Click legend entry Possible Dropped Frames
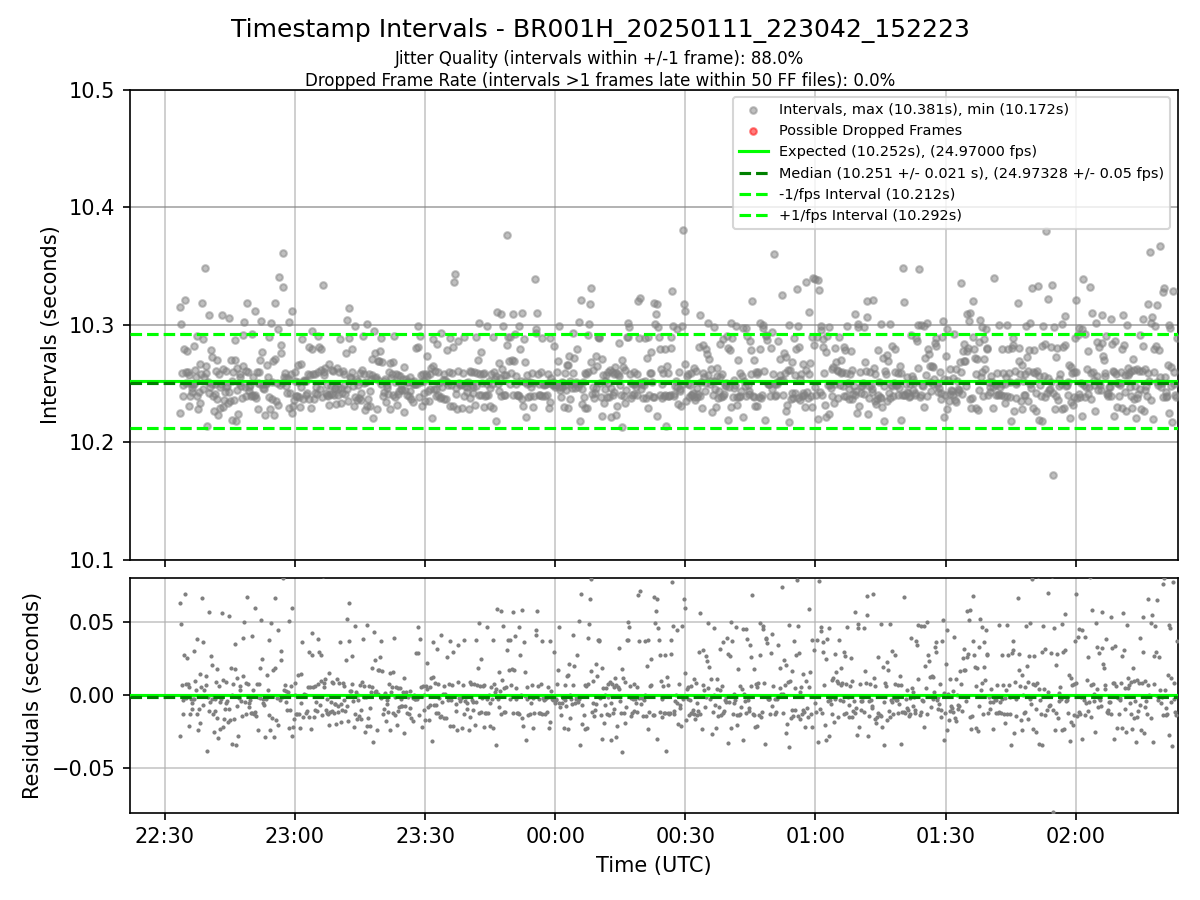 point(870,130)
